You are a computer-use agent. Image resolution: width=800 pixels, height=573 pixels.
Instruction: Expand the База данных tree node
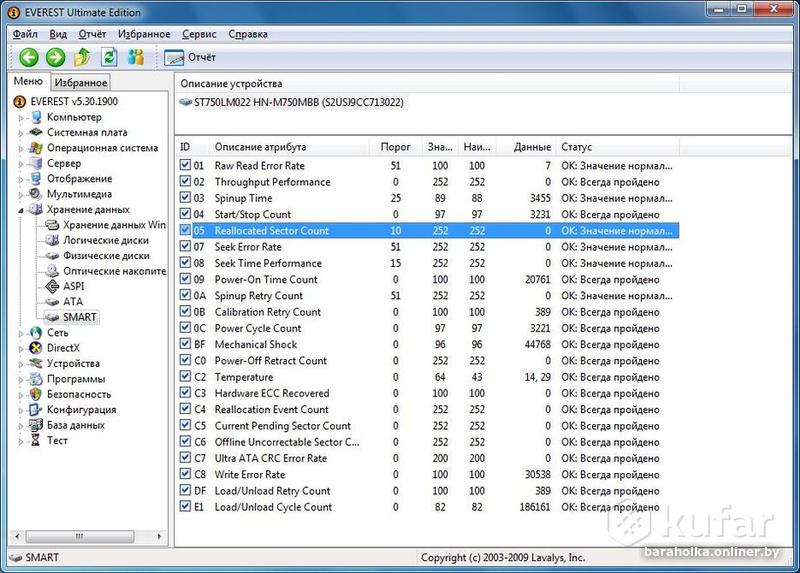(21, 426)
